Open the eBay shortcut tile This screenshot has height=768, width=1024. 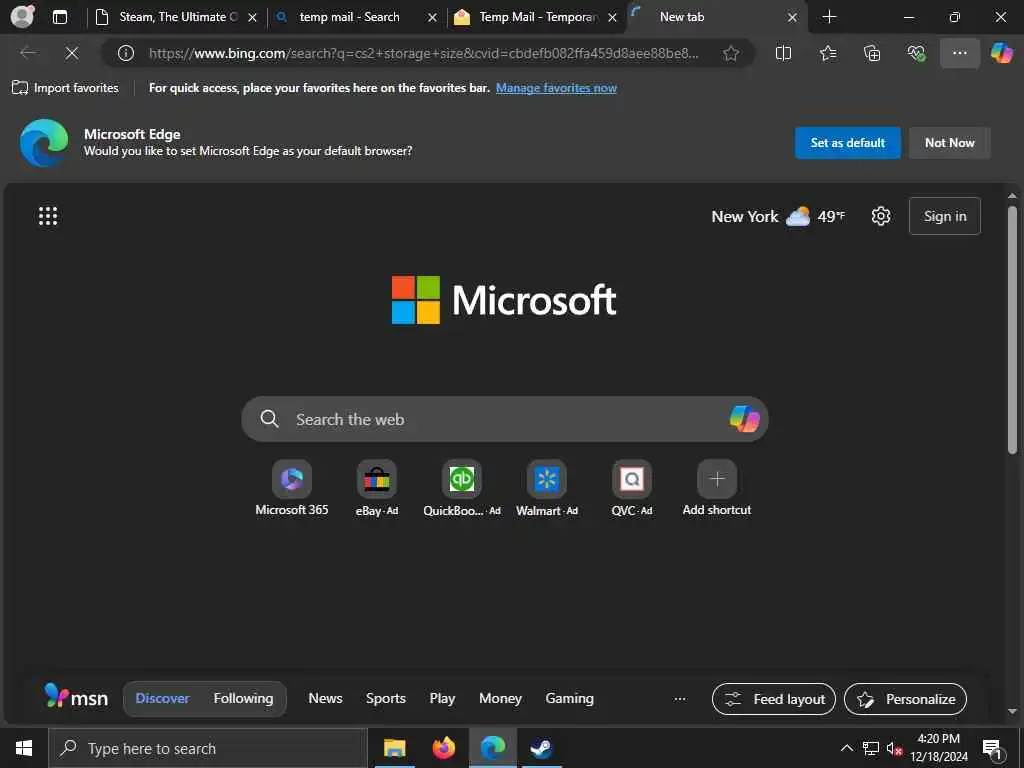click(376, 488)
